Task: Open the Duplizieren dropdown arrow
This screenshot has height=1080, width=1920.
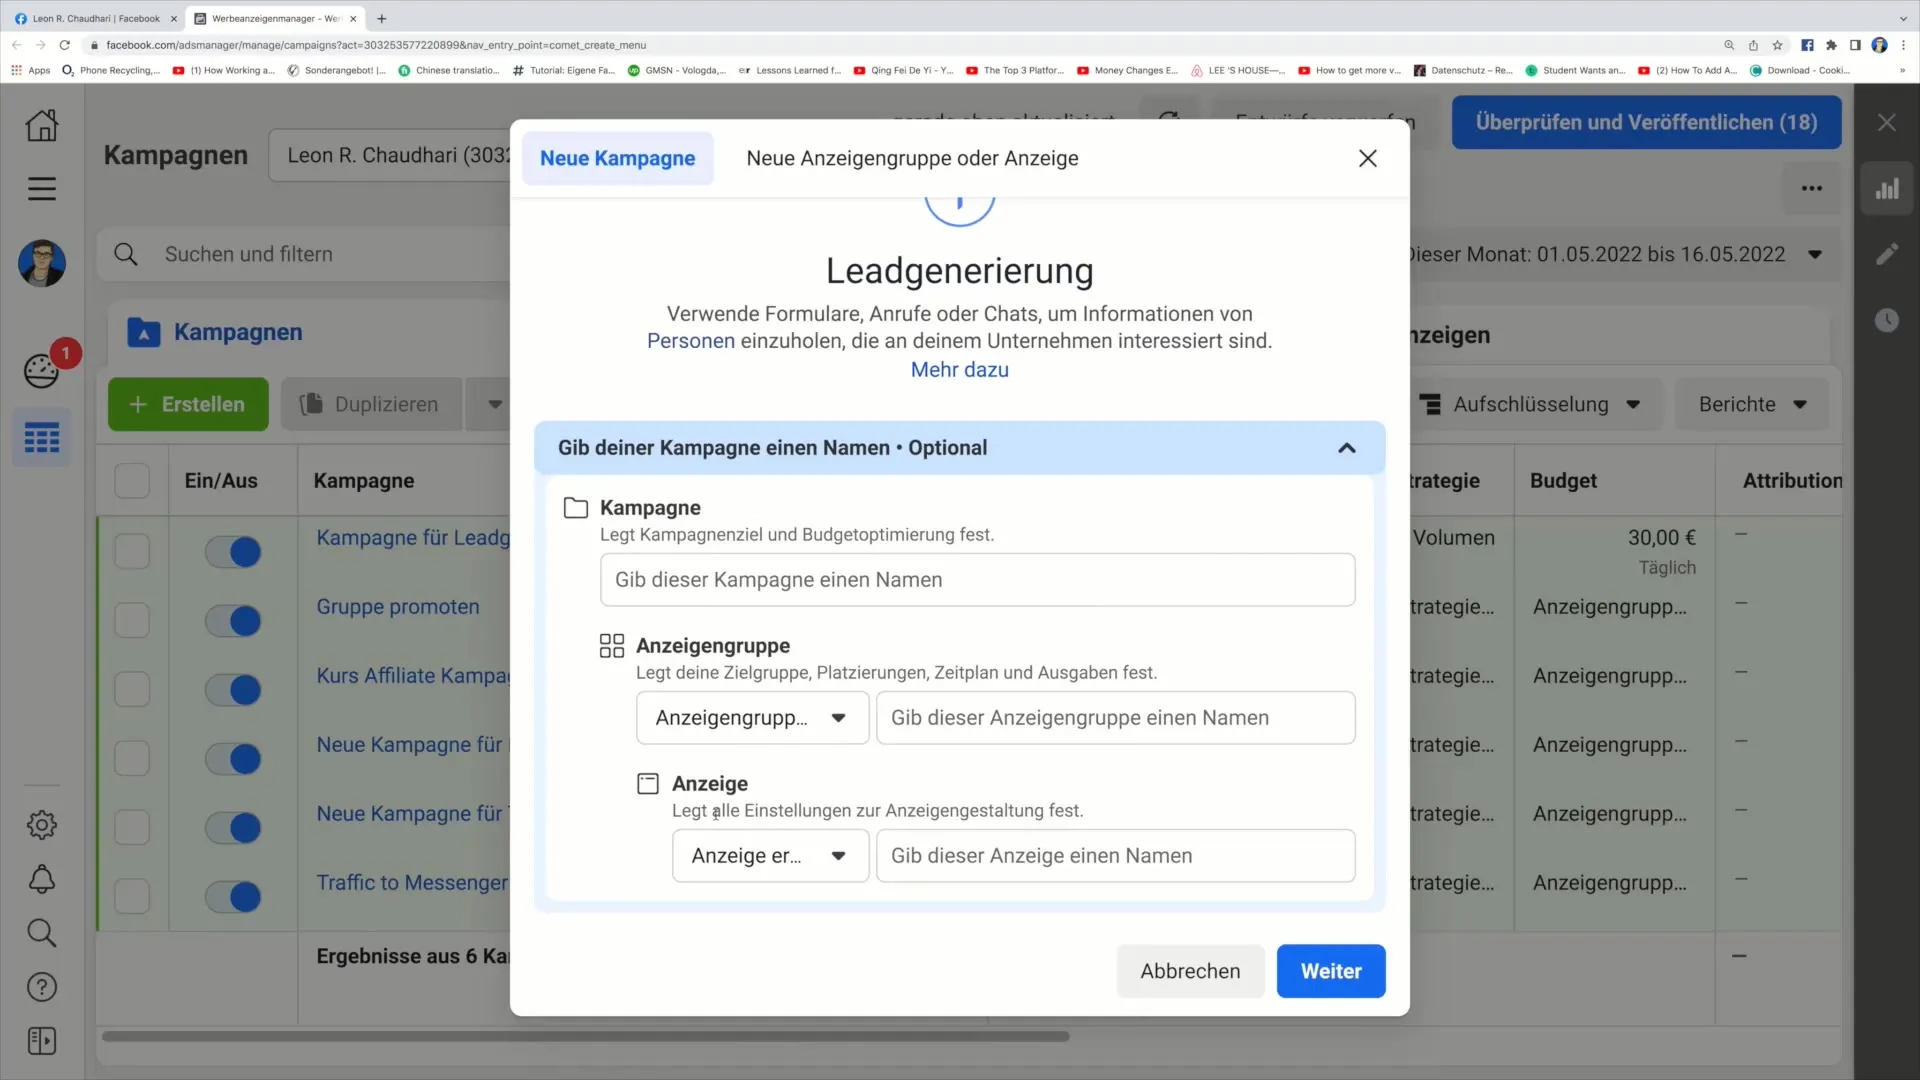Action: pos(494,405)
